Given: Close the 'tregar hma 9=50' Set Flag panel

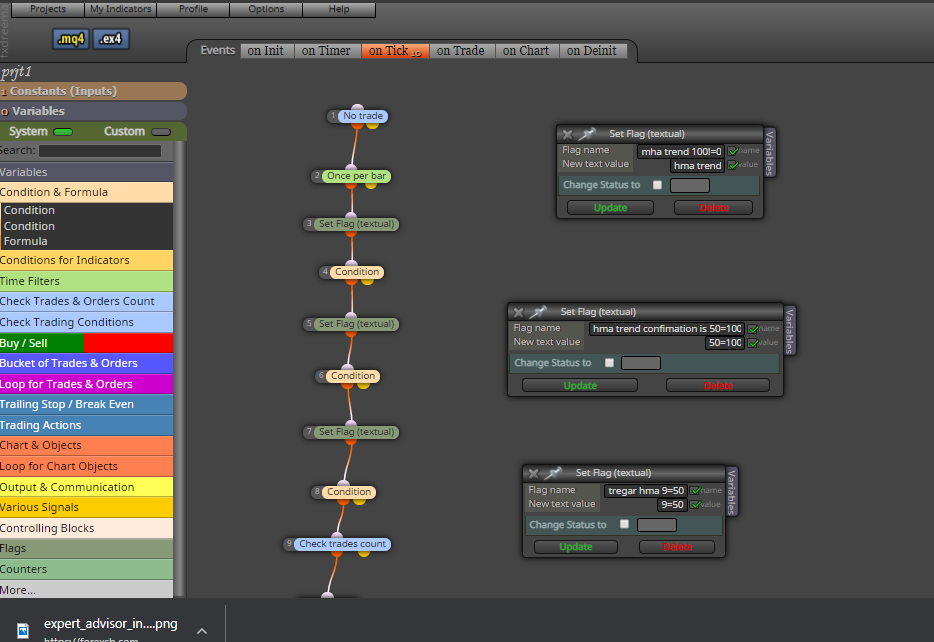Looking at the screenshot, I should (x=534, y=473).
